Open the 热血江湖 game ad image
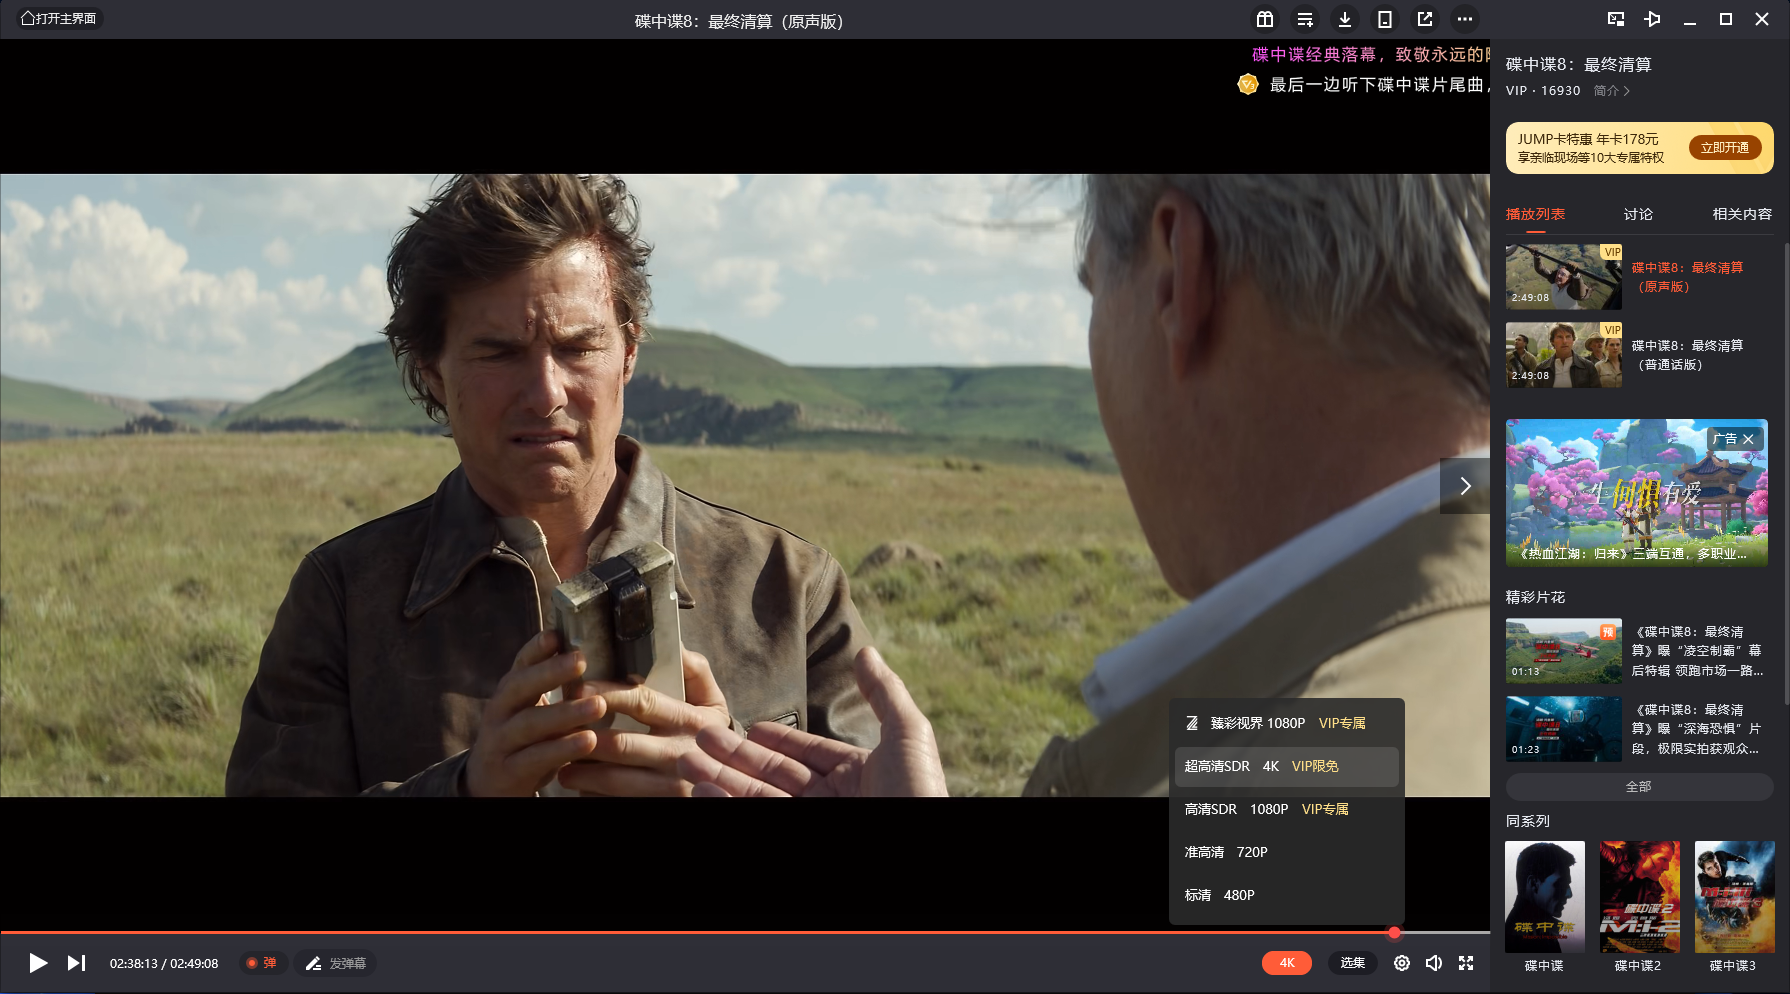Screen dimensions: 1790x994 (1637, 493)
